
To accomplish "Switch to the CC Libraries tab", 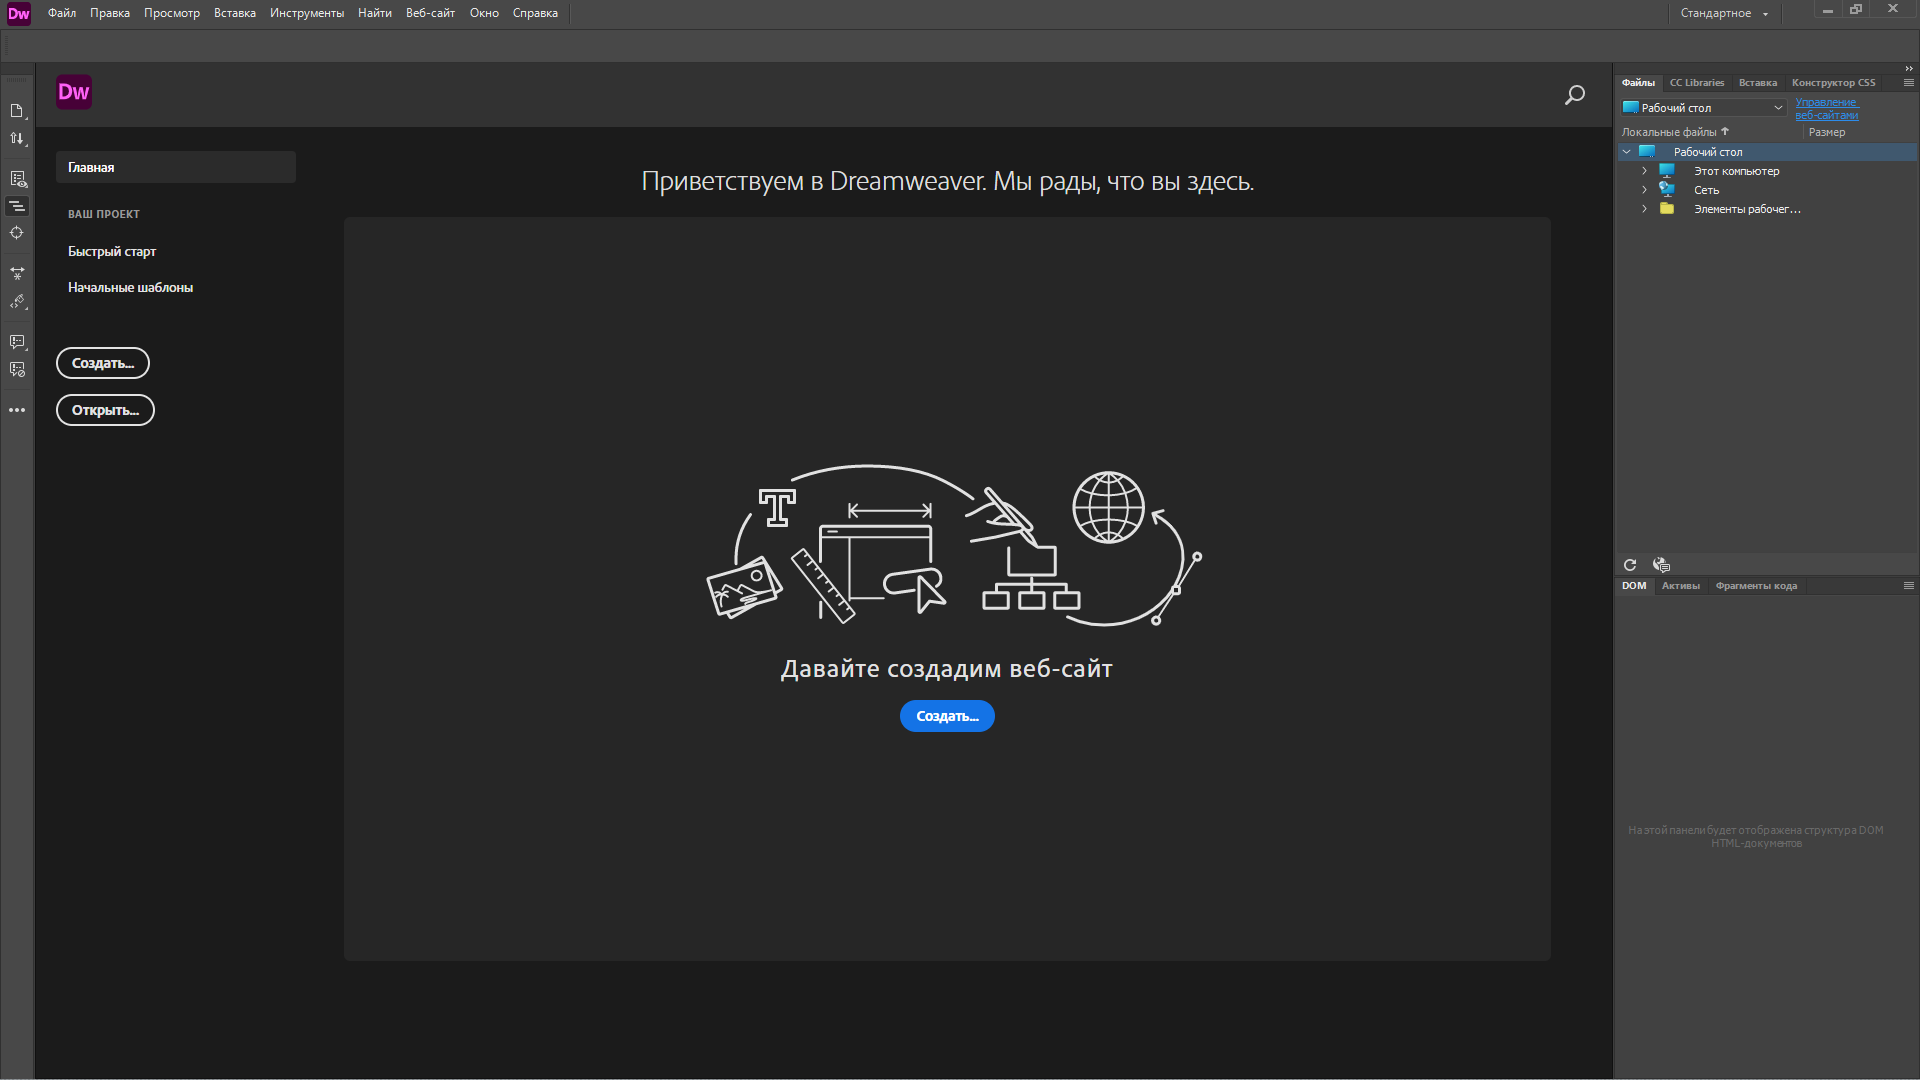I will 1697,83.
